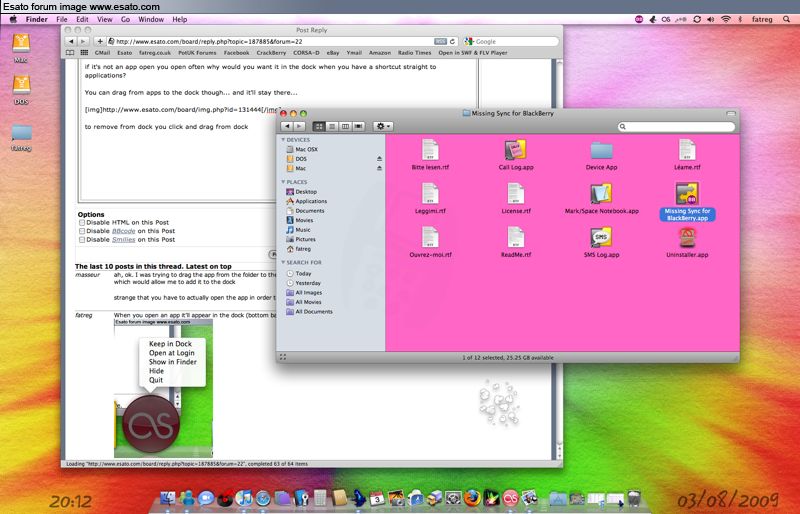Switch Finder window to column view
Image resolution: width=800 pixels, height=514 pixels.
[345, 126]
